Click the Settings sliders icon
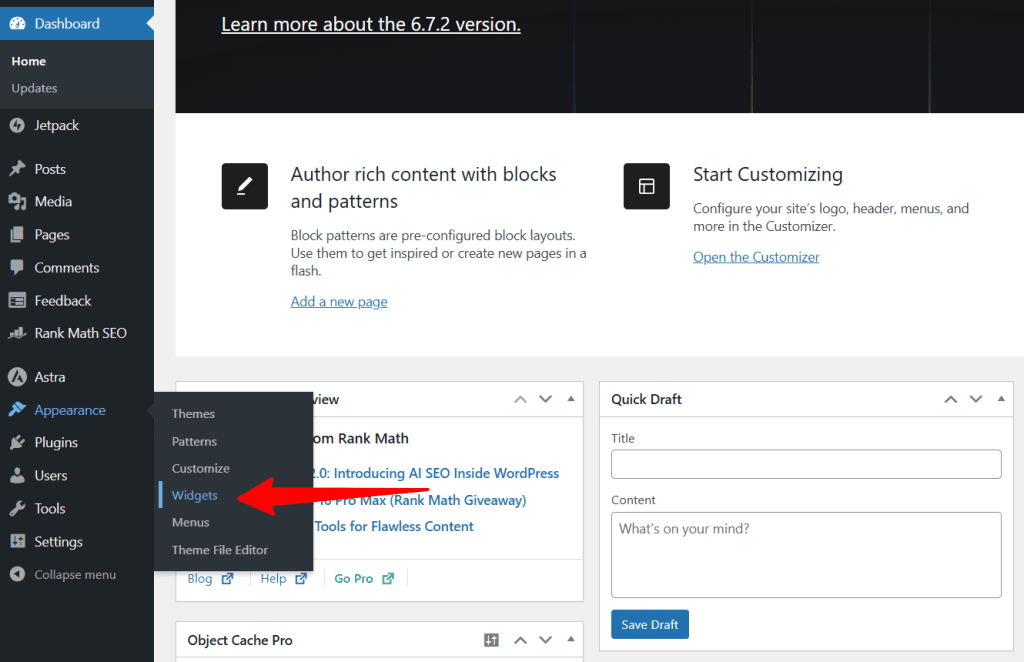1024x662 pixels. click(x=16, y=542)
